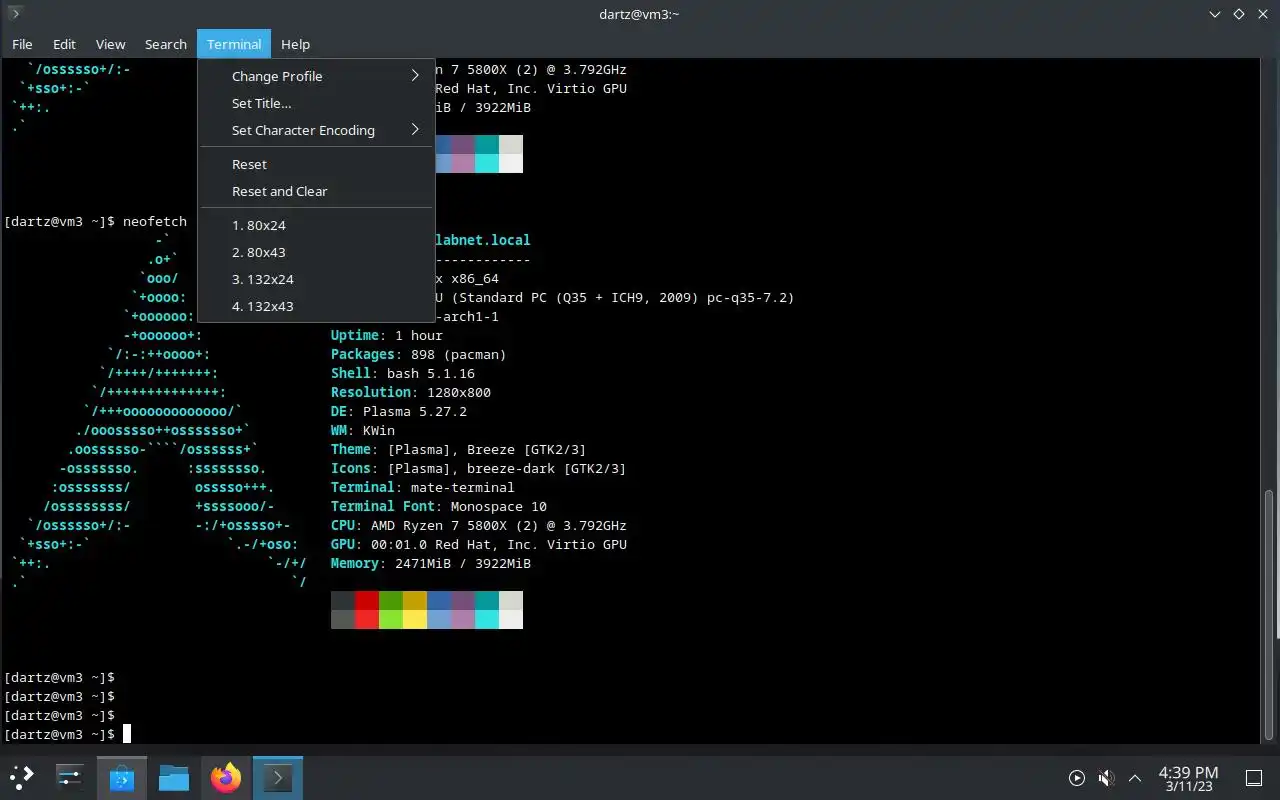Select Reset and Clear option
This screenshot has height=800, width=1280.
click(x=316, y=191)
